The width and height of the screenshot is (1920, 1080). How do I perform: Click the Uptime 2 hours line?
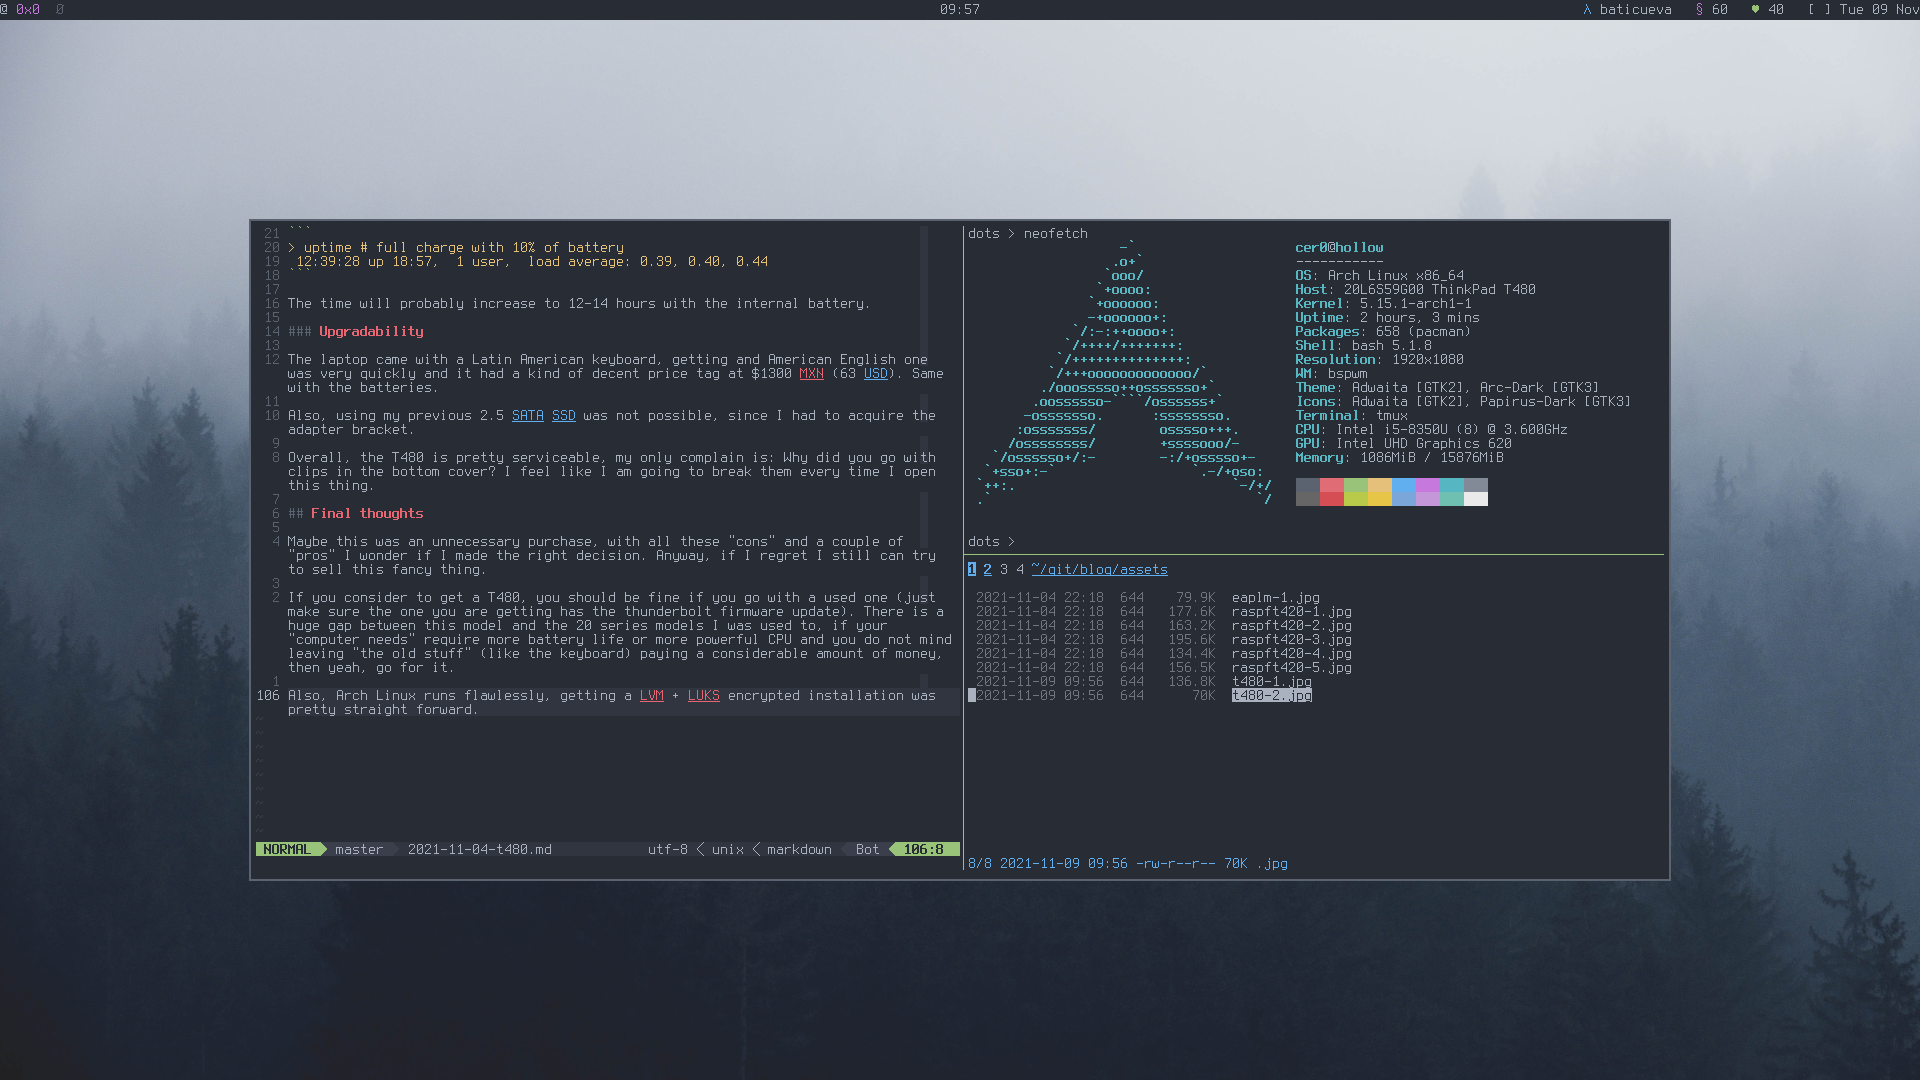point(1387,317)
